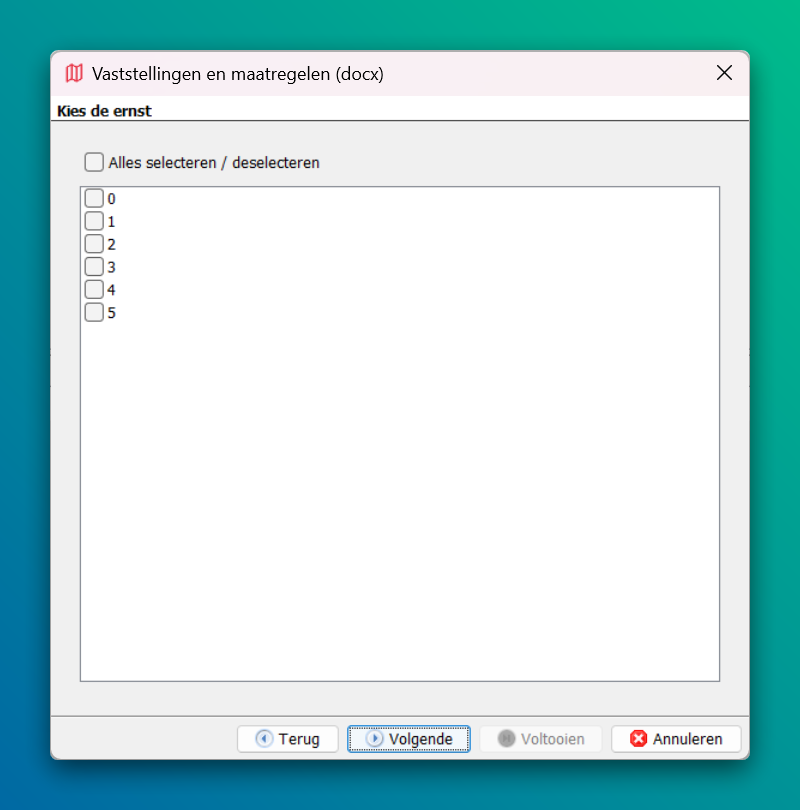The width and height of the screenshot is (800, 810).
Task: Close the Vaststellingen en maatregelen dialog
Action: click(725, 73)
